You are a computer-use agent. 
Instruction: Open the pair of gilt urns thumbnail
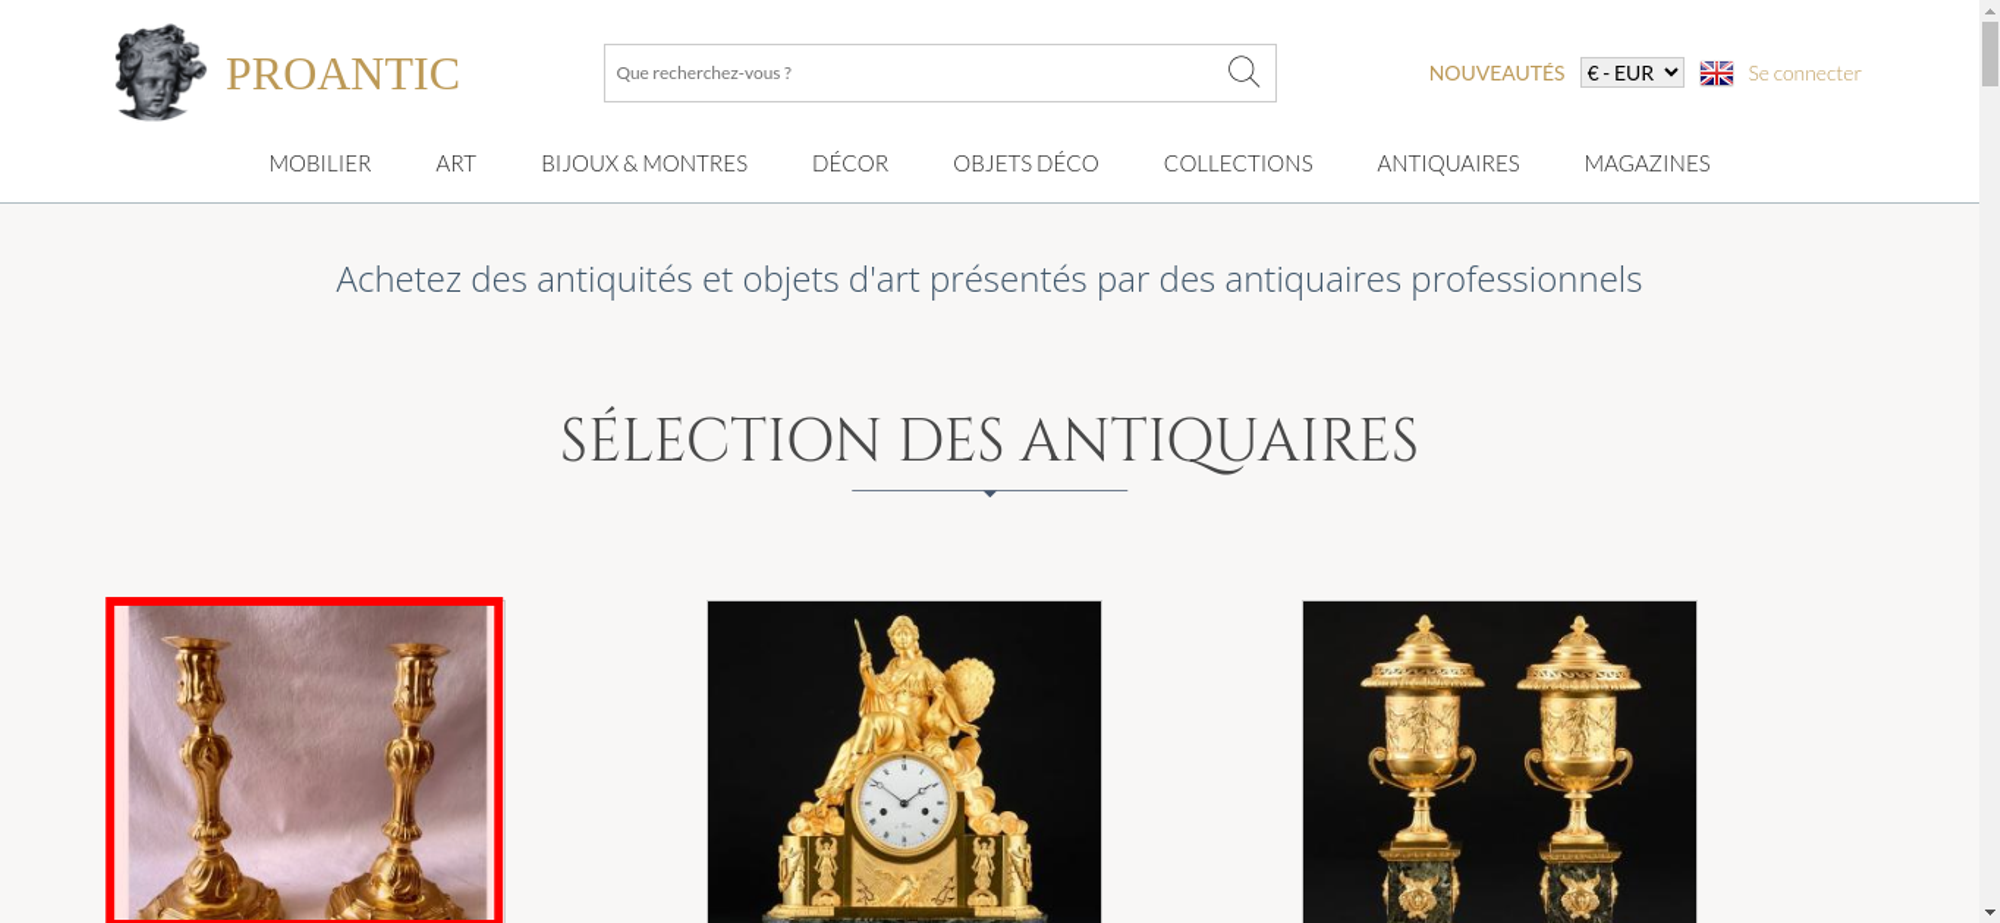(1499, 761)
